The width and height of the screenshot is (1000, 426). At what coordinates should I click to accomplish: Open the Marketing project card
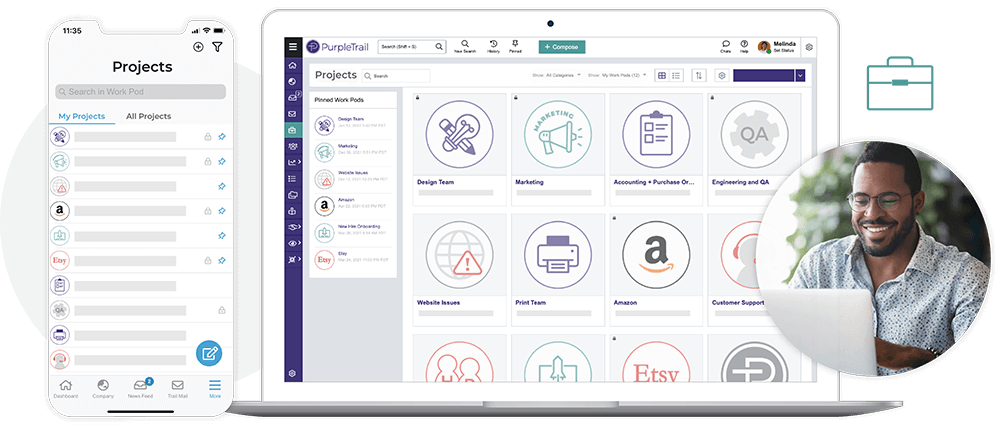558,149
